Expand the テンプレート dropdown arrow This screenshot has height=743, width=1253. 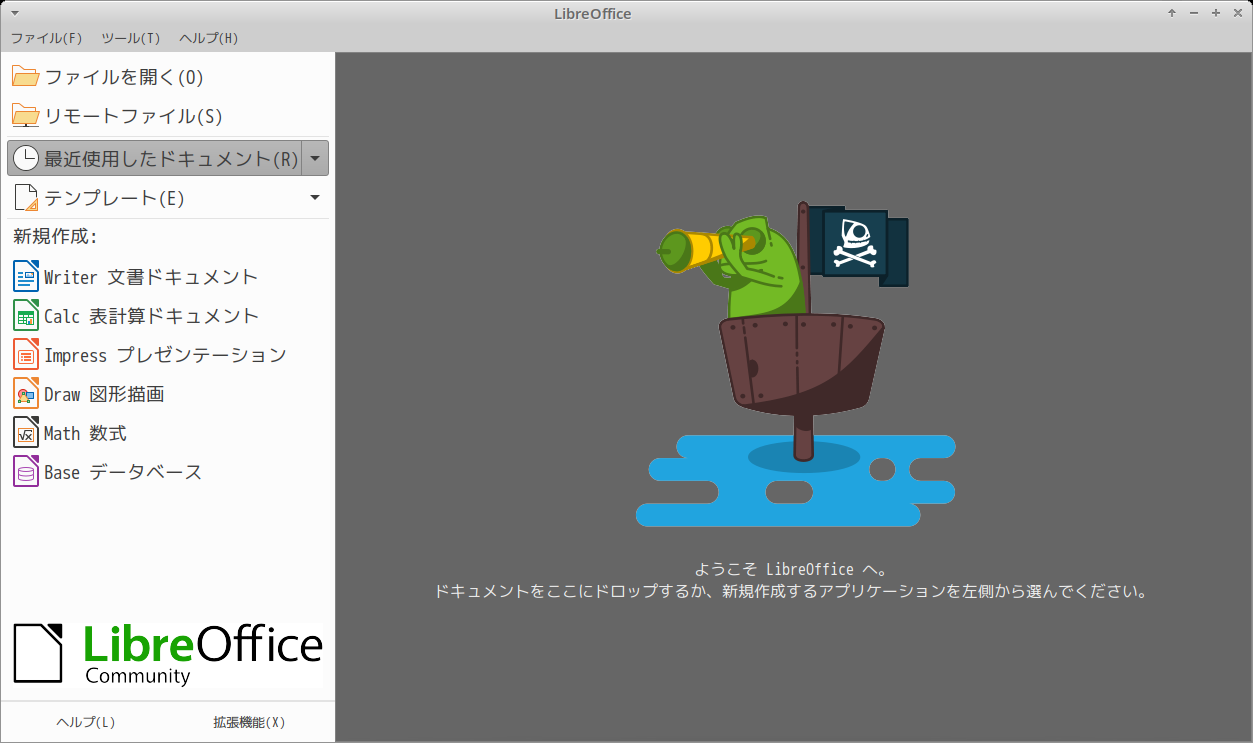click(x=315, y=198)
